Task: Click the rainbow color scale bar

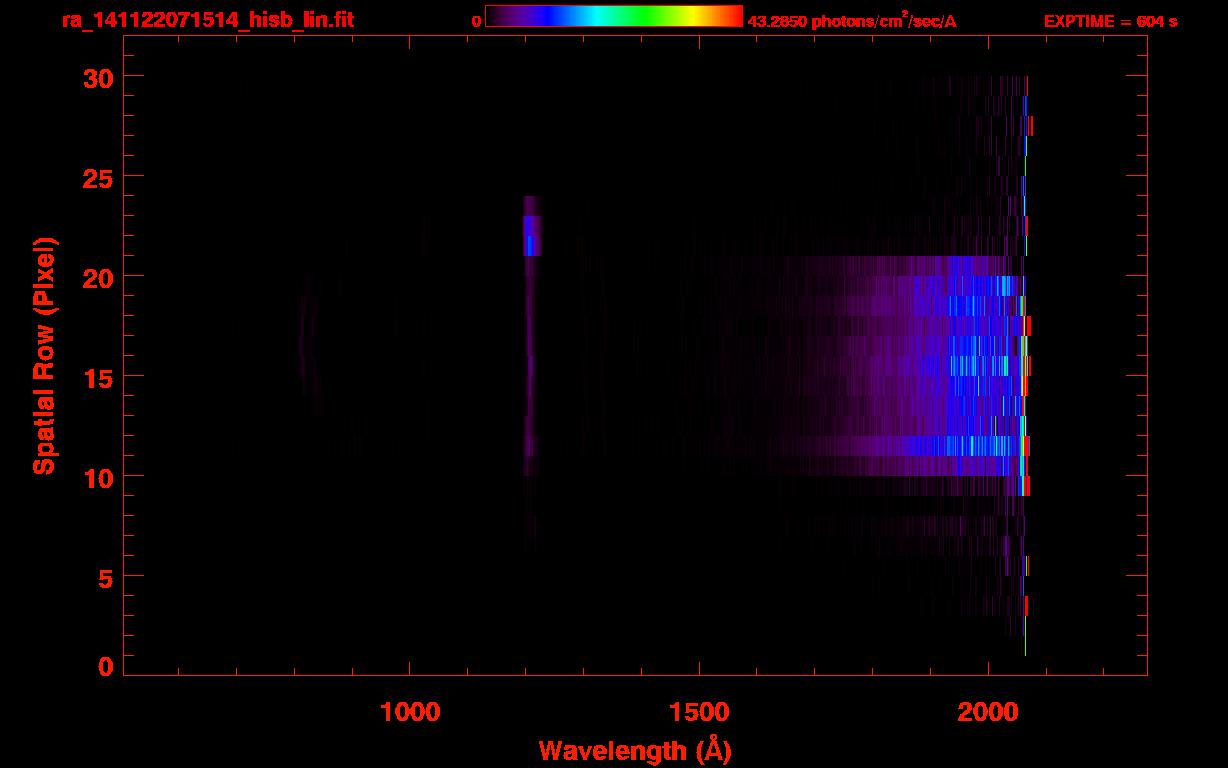Action: tap(614, 17)
